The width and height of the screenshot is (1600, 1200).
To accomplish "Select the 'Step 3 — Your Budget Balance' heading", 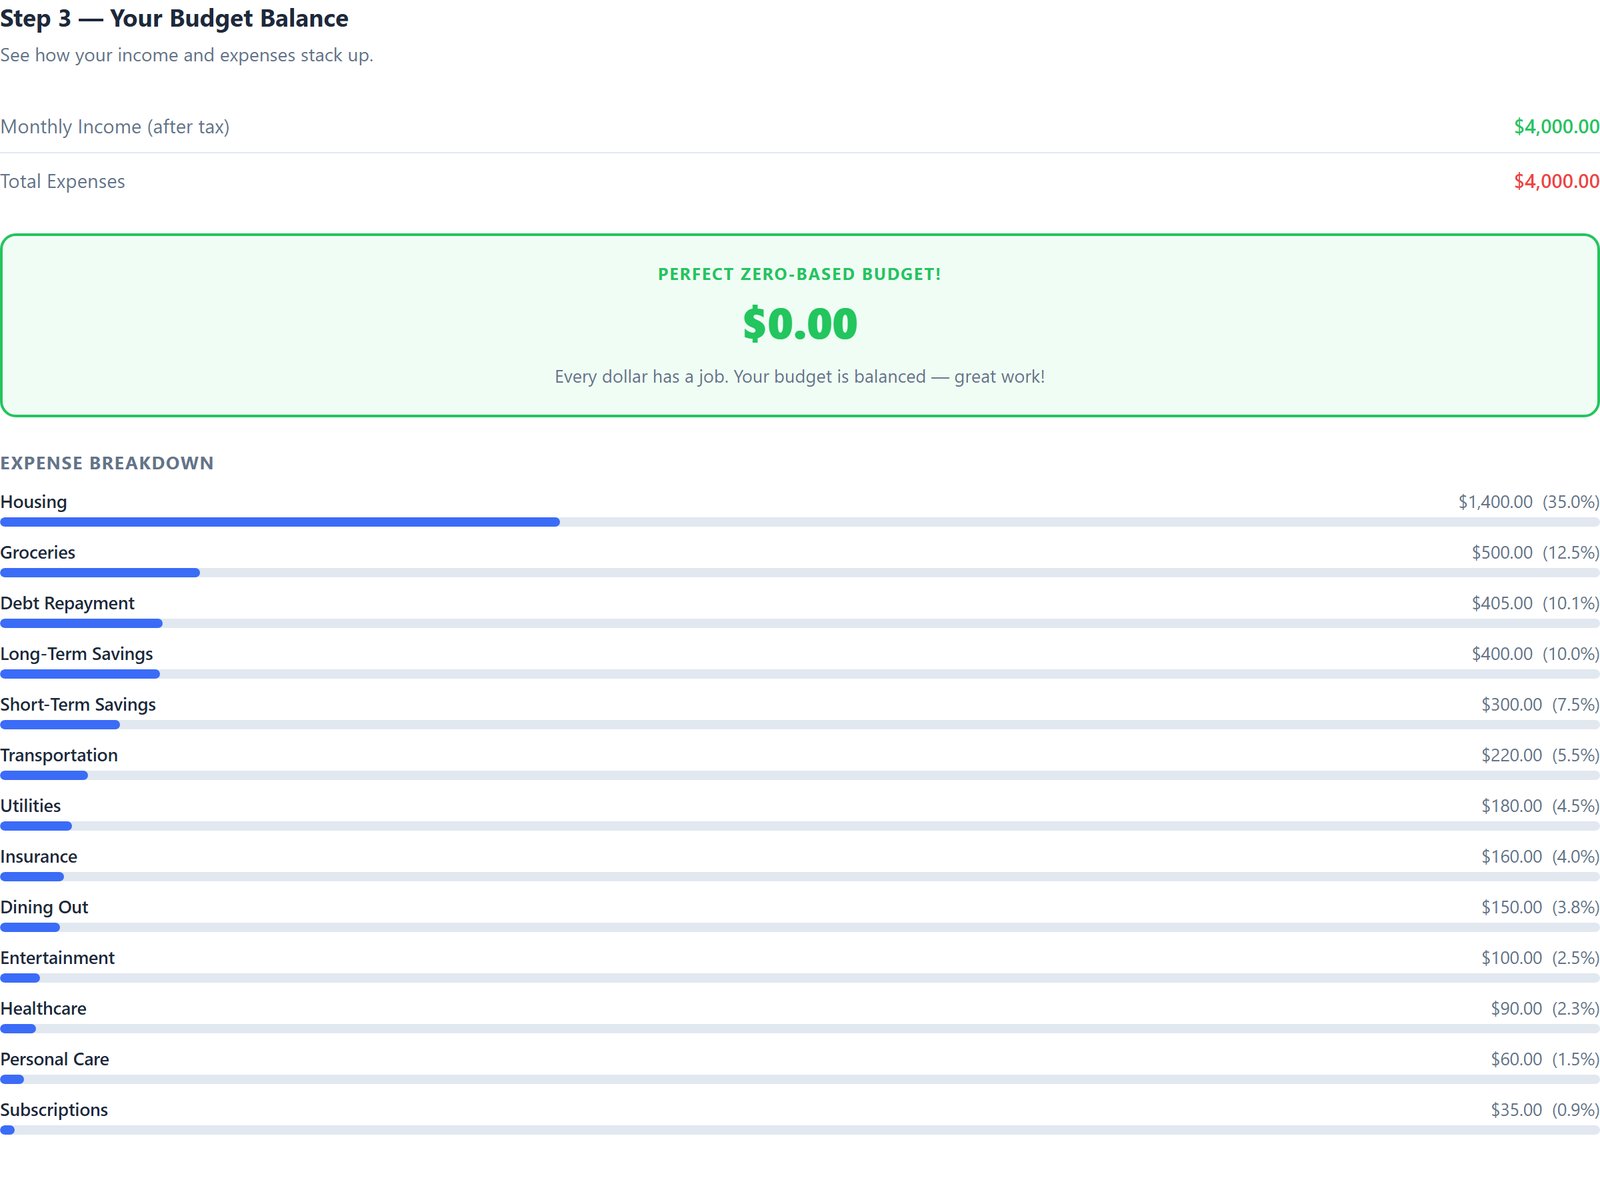I will pos(174,18).
